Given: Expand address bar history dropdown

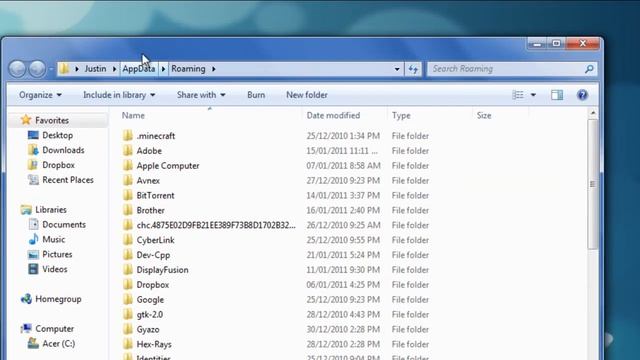Looking at the screenshot, I should click(397, 69).
